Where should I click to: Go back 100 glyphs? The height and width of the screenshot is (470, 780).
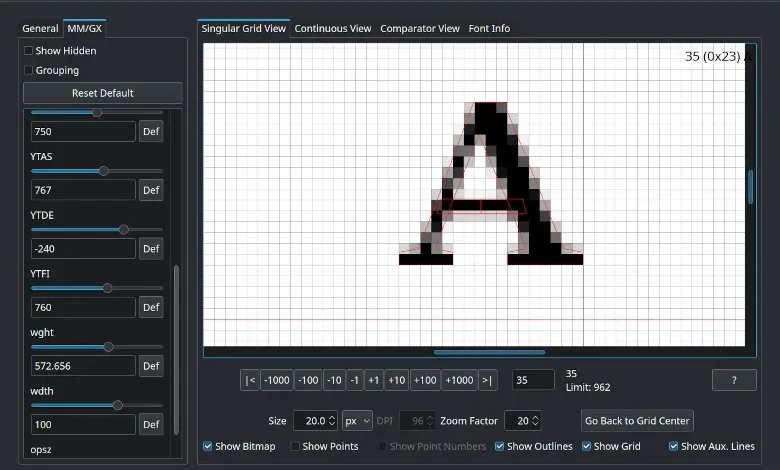point(308,380)
